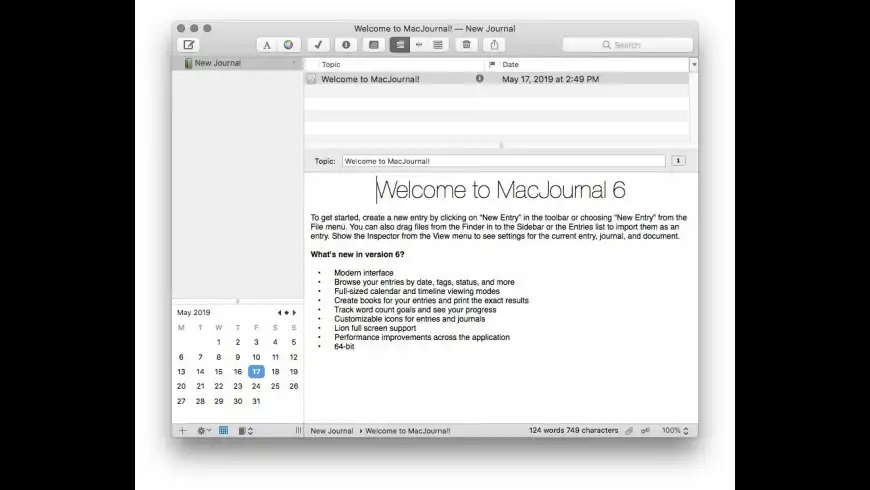Sort entries by Date column header

coord(510,64)
